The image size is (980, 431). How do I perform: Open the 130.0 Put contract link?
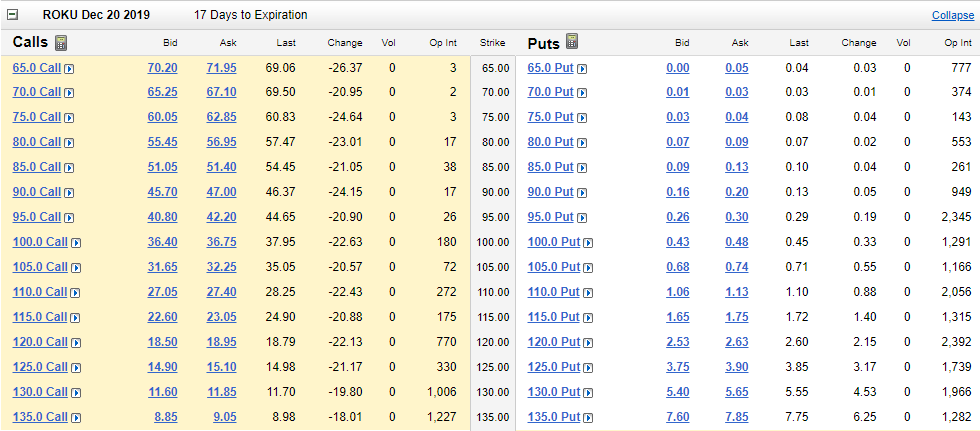[554, 392]
